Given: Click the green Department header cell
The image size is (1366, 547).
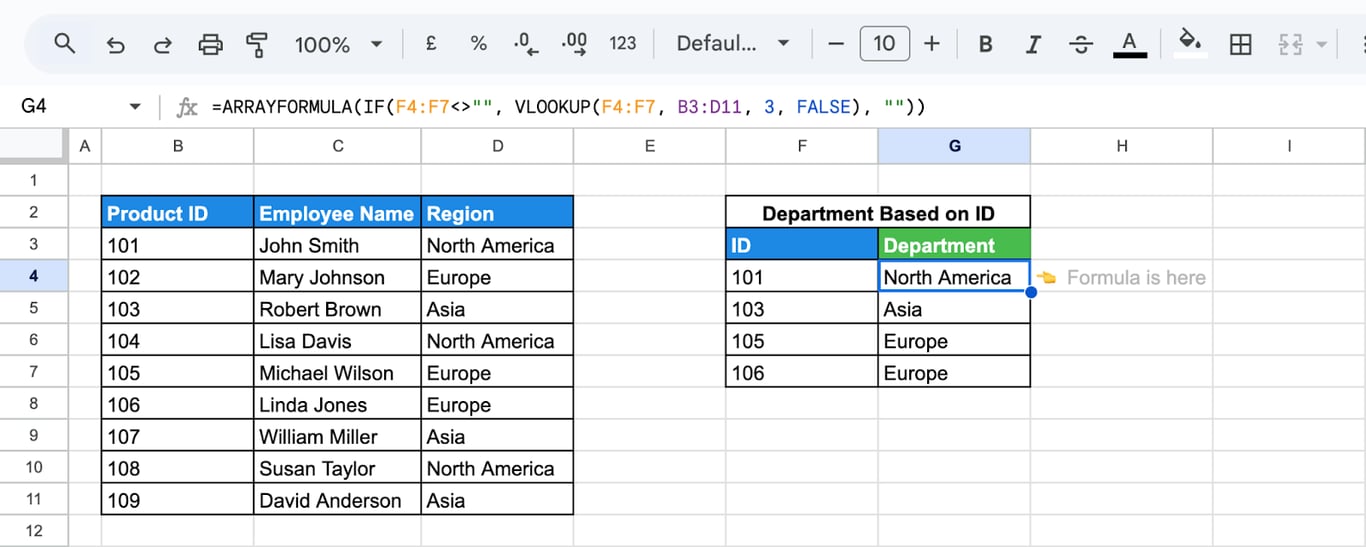Looking at the screenshot, I should pos(954,245).
